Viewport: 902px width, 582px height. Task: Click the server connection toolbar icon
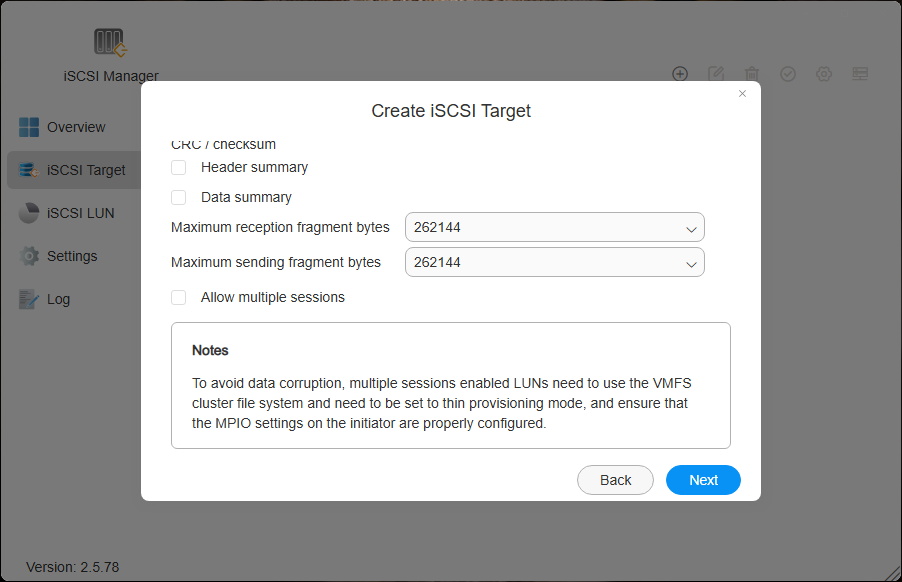click(x=860, y=74)
